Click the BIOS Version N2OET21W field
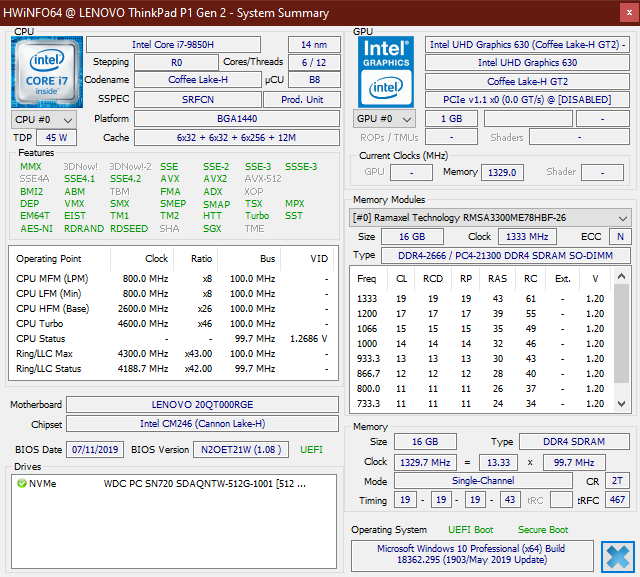 point(241,450)
